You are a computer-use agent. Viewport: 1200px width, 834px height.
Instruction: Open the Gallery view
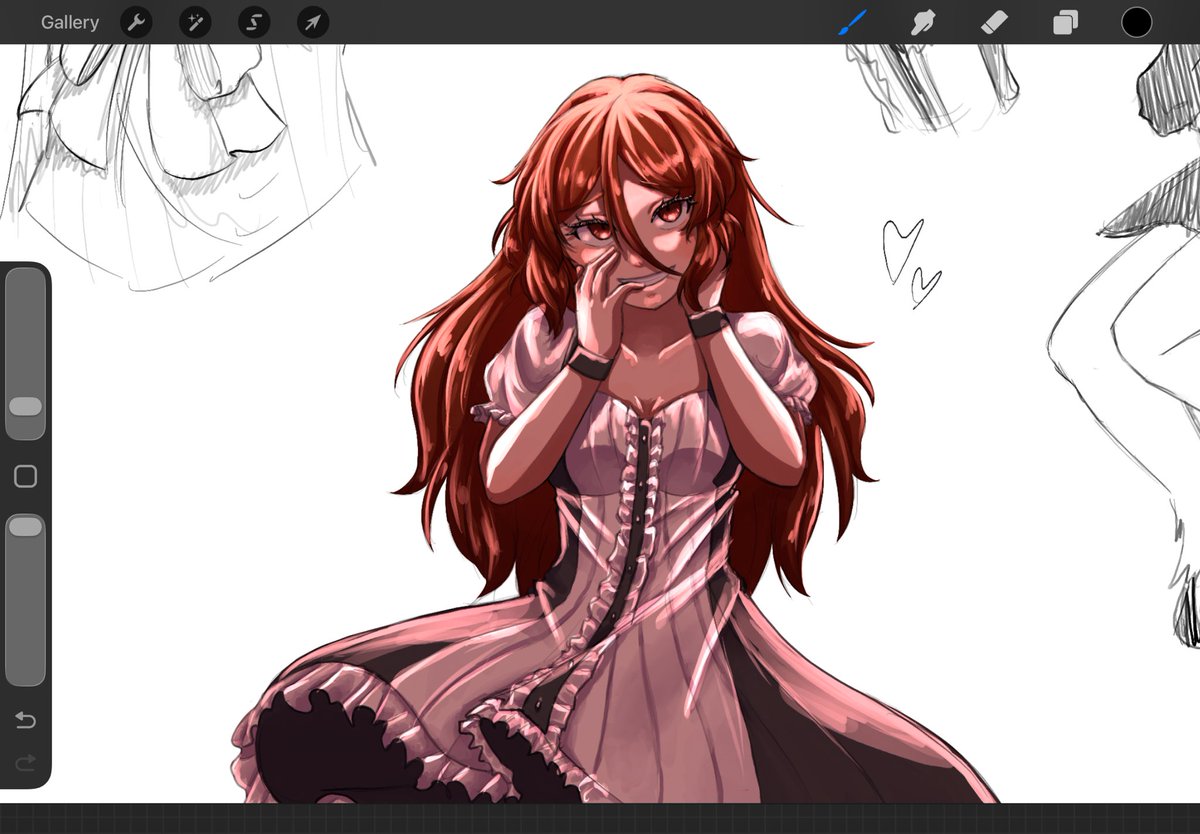(x=70, y=22)
